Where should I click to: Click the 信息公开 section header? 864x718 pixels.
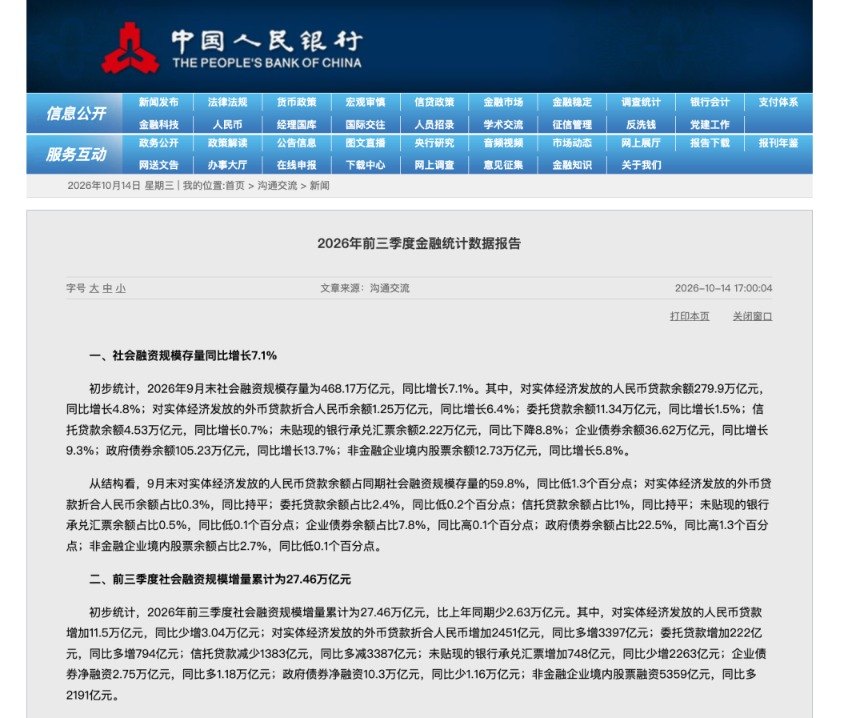pyautogui.click(x=75, y=114)
